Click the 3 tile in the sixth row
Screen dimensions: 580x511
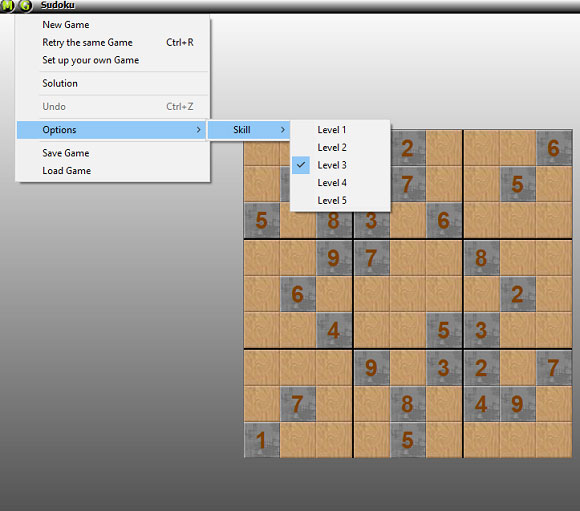(481, 330)
